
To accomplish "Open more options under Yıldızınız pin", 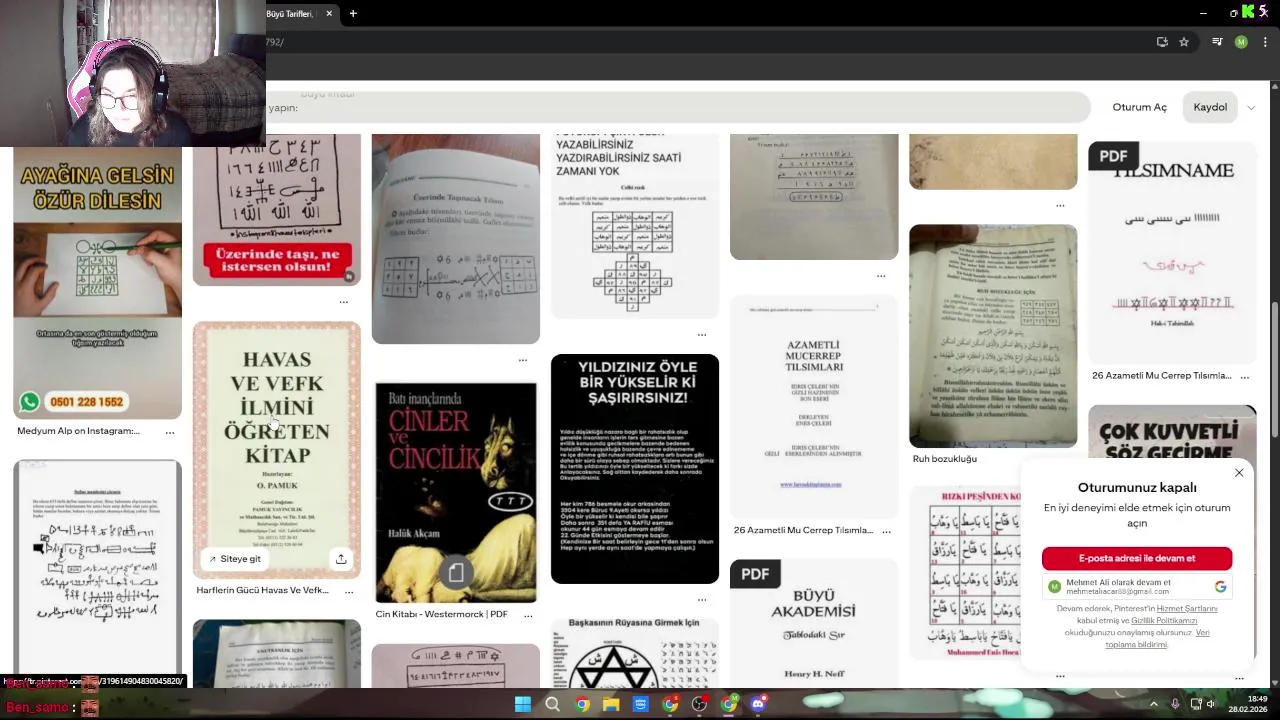I will [702, 599].
